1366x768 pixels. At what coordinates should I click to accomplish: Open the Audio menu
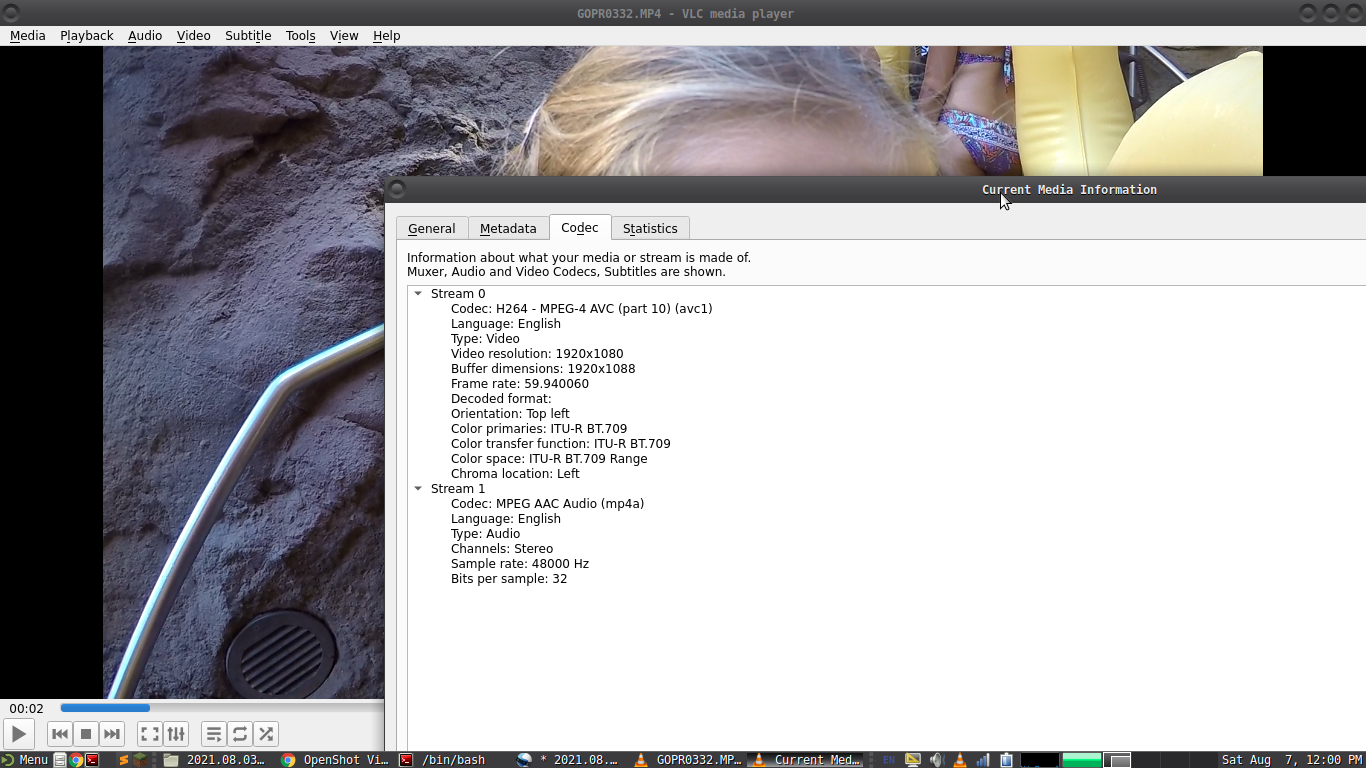145,35
